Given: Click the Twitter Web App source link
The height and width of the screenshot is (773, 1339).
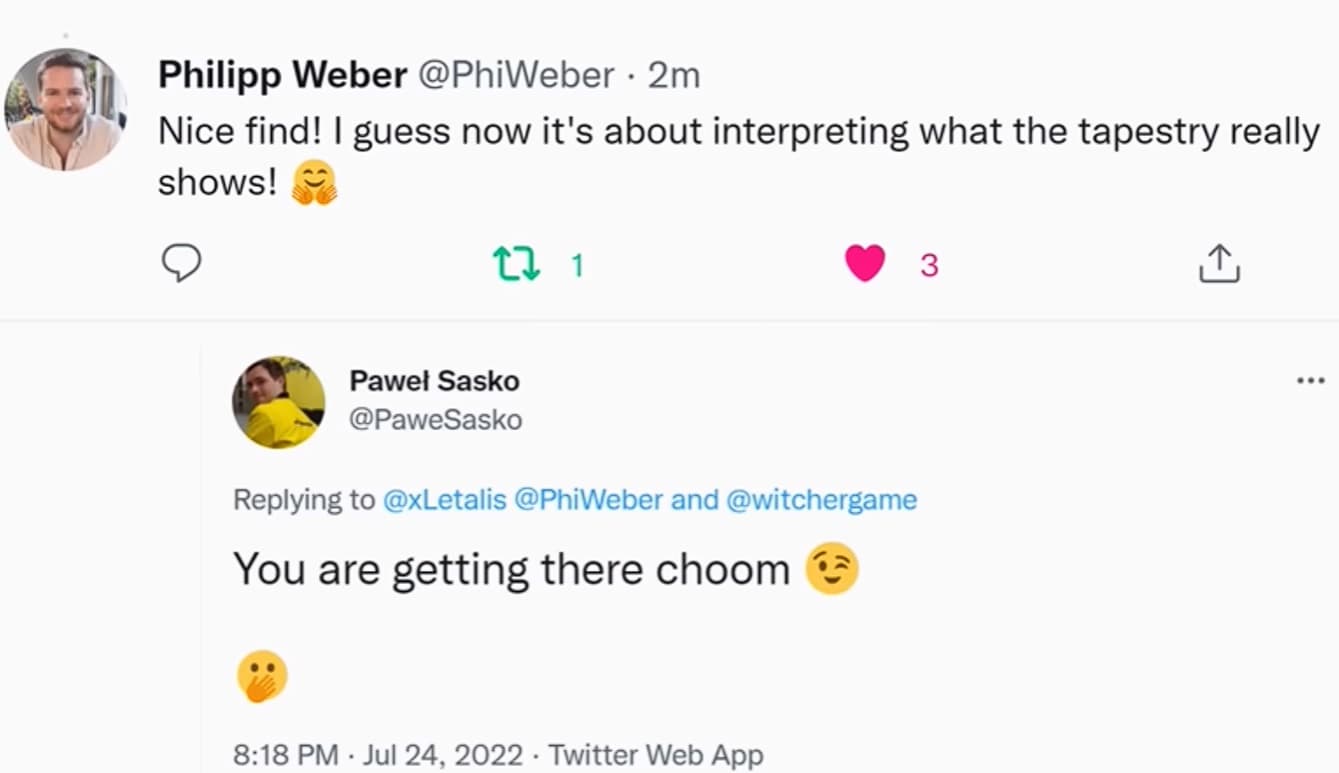Looking at the screenshot, I should pyautogui.click(x=655, y=754).
